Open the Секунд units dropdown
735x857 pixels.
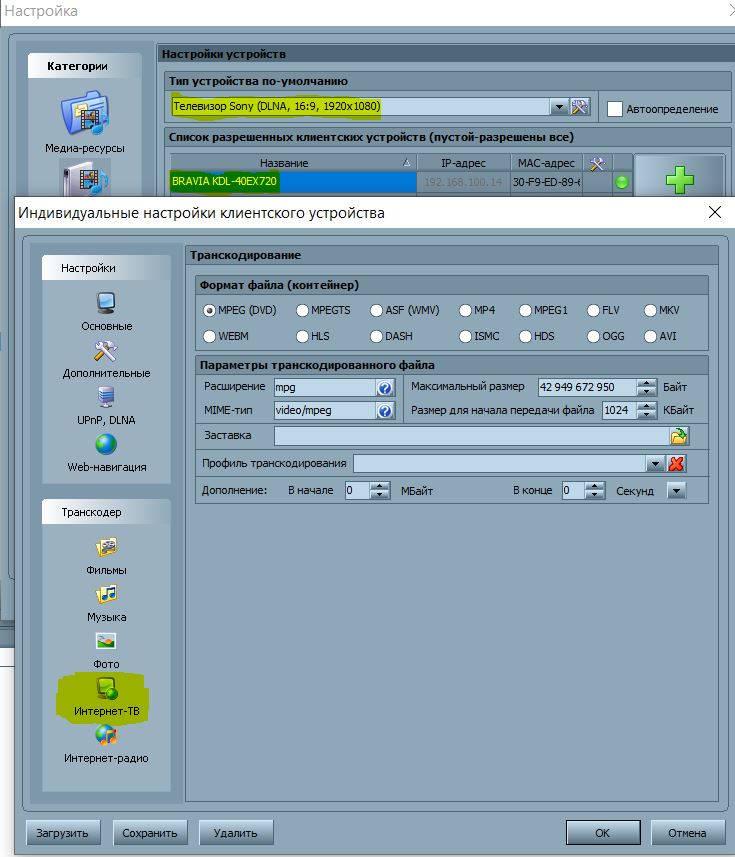(x=677, y=491)
